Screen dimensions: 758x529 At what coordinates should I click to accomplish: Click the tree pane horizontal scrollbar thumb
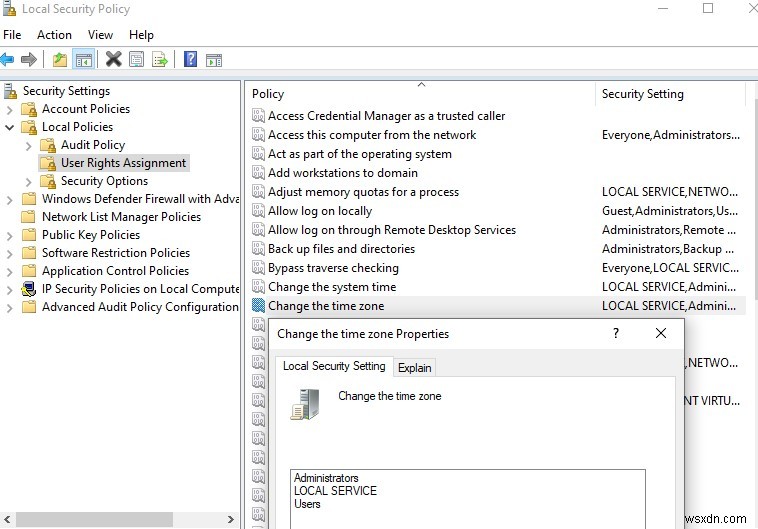(94, 520)
